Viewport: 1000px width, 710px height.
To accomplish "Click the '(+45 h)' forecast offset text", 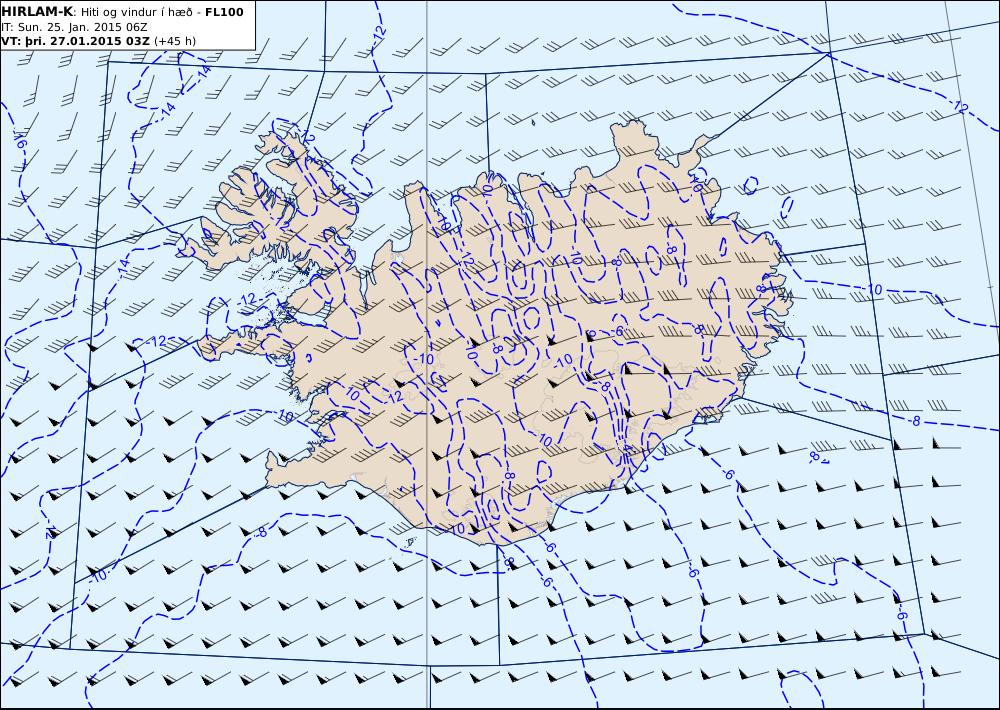I will tap(175, 41).
